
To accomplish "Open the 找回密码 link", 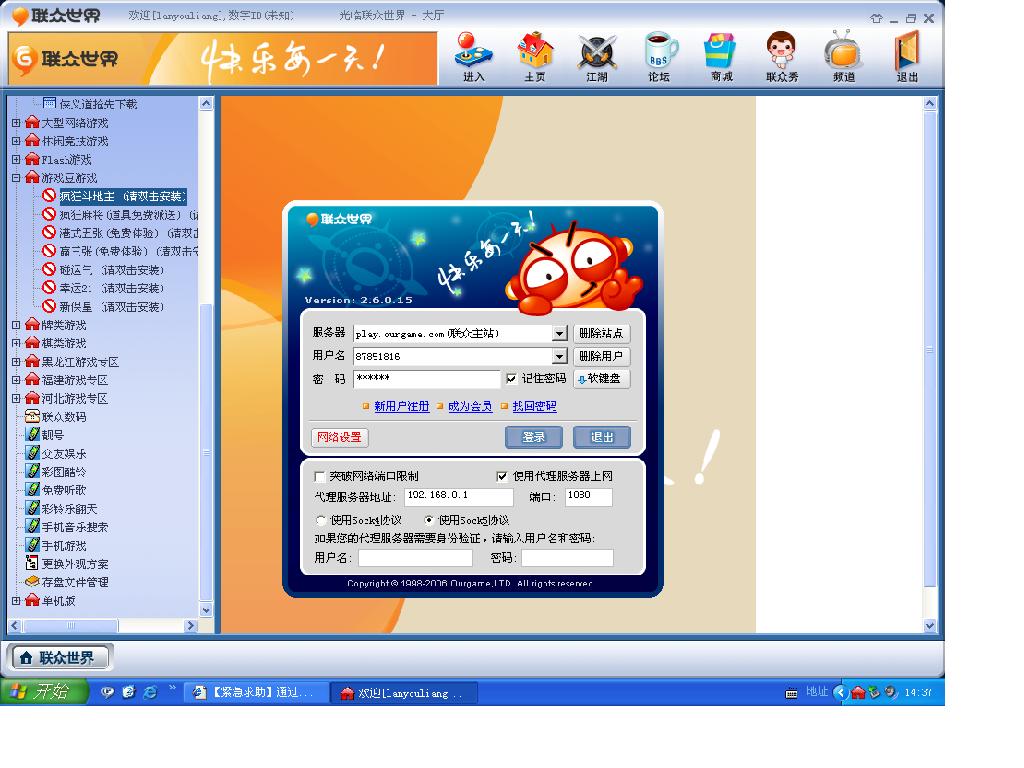I will tap(534, 406).
